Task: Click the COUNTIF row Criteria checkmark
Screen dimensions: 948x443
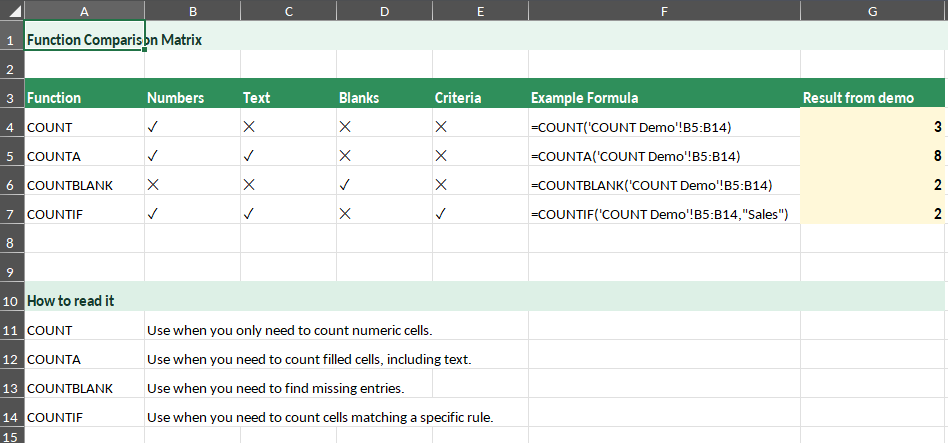Action: tap(441, 214)
